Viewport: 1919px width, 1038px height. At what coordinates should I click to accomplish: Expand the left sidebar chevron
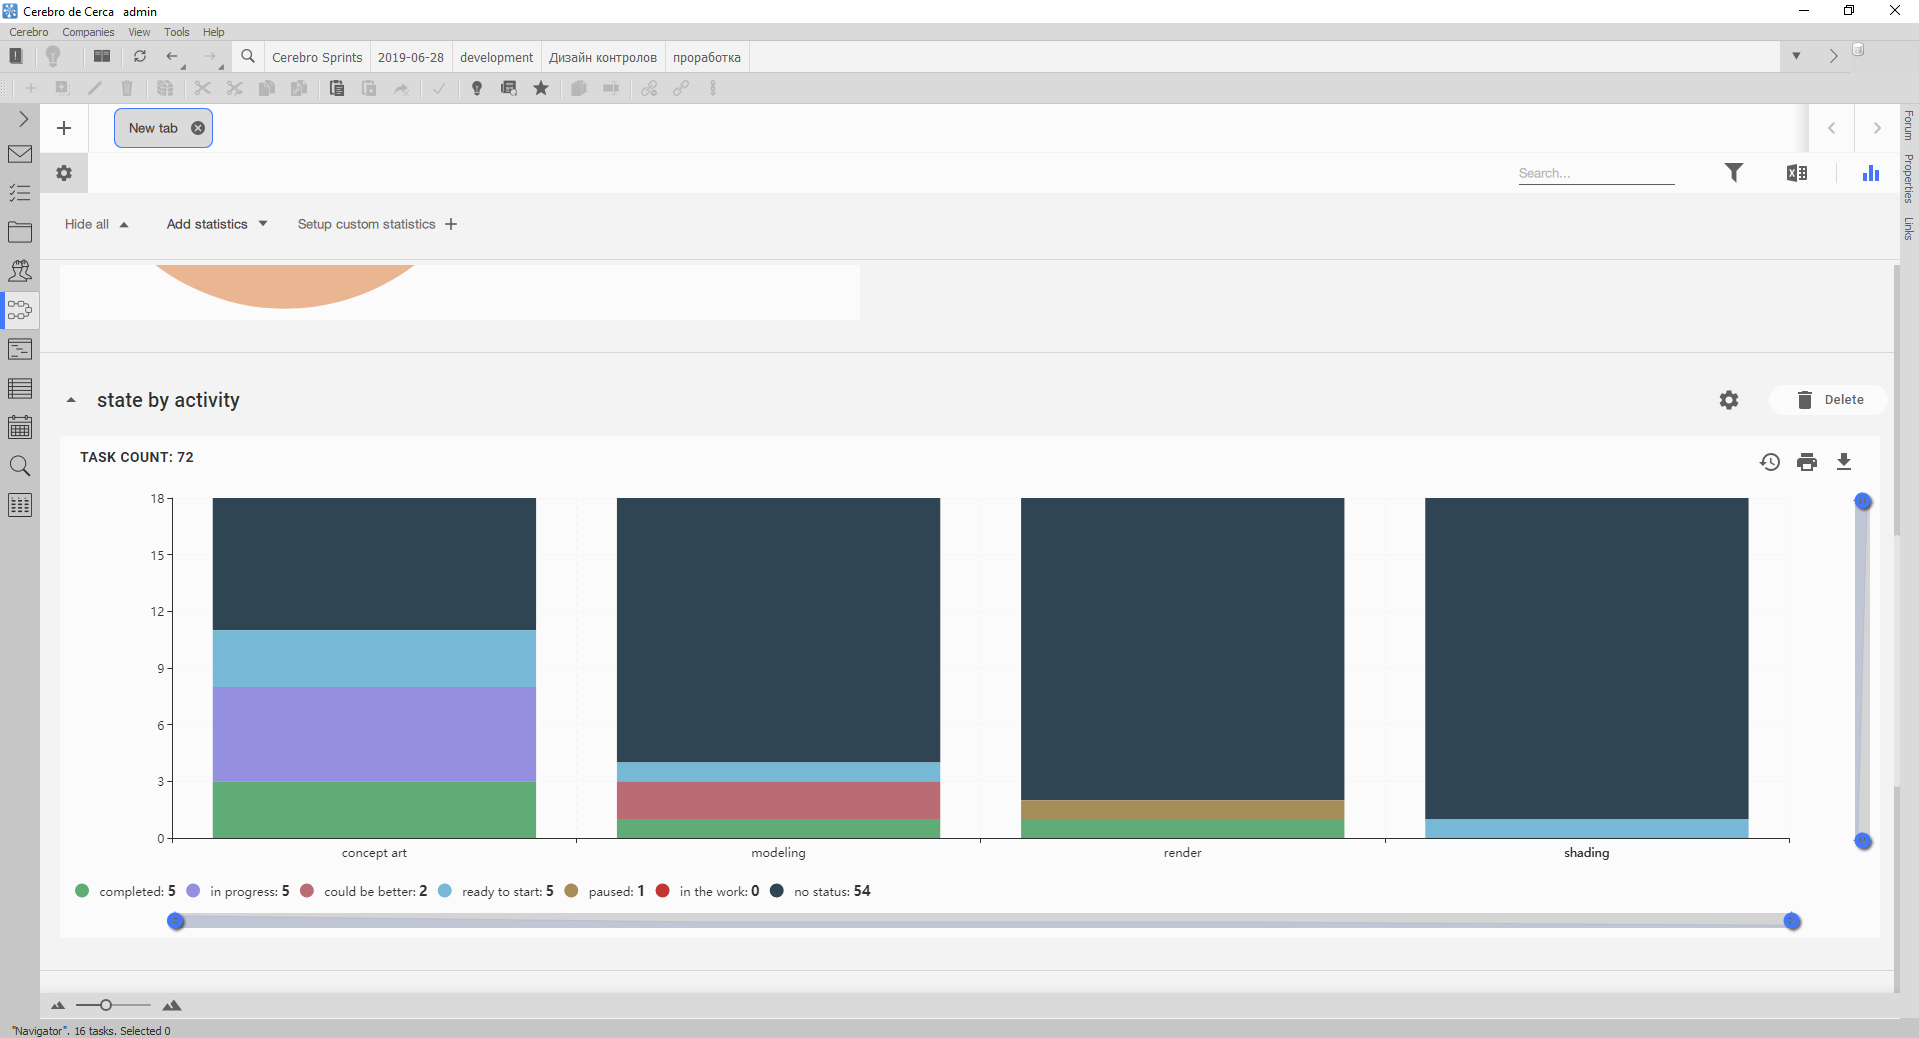click(x=23, y=119)
